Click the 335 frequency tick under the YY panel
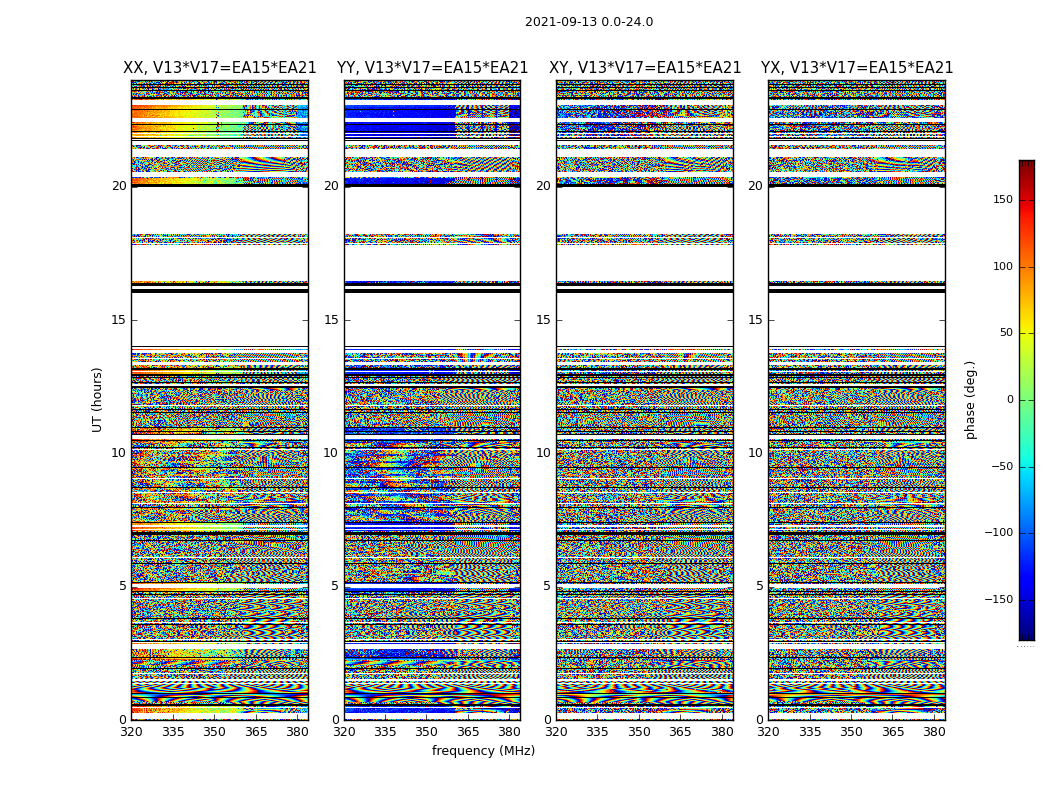This screenshot has height=800, width=1050. pyautogui.click(x=385, y=732)
